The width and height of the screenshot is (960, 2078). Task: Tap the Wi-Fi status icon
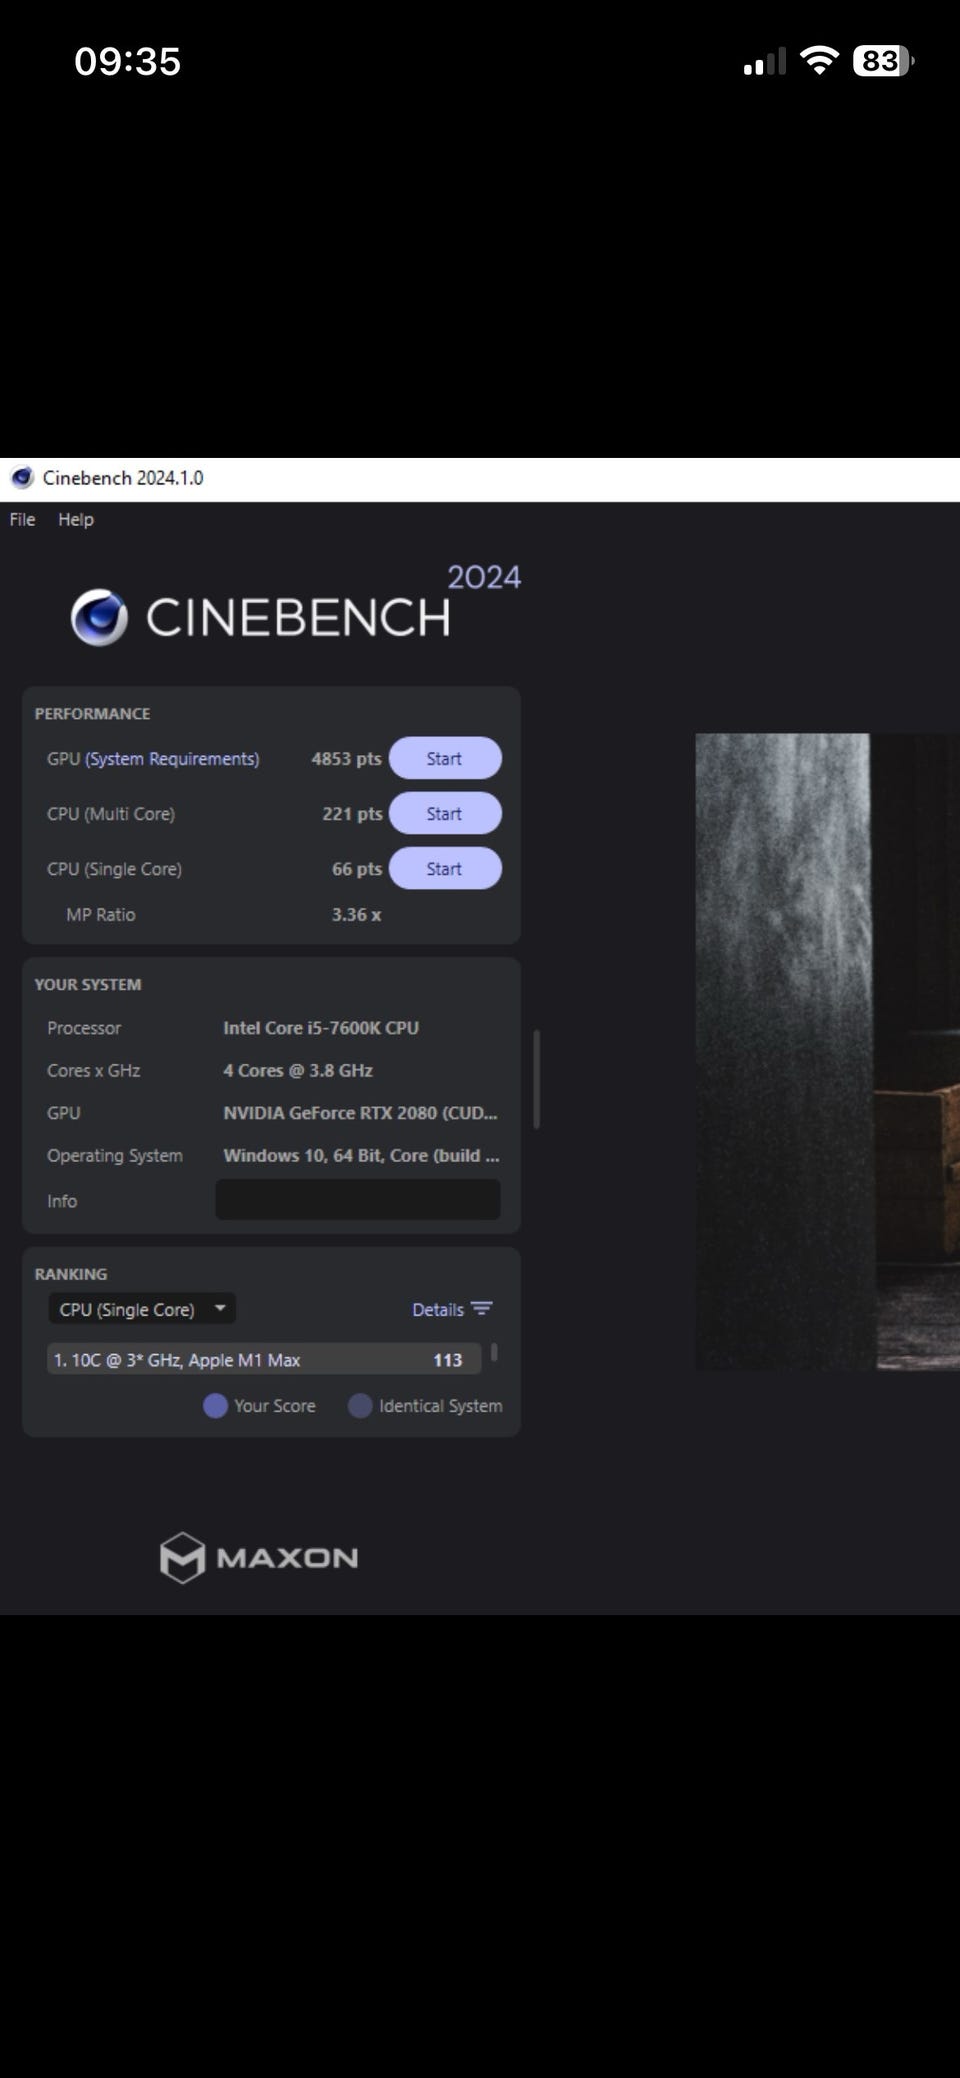pyautogui.click(x=820, y=61)
